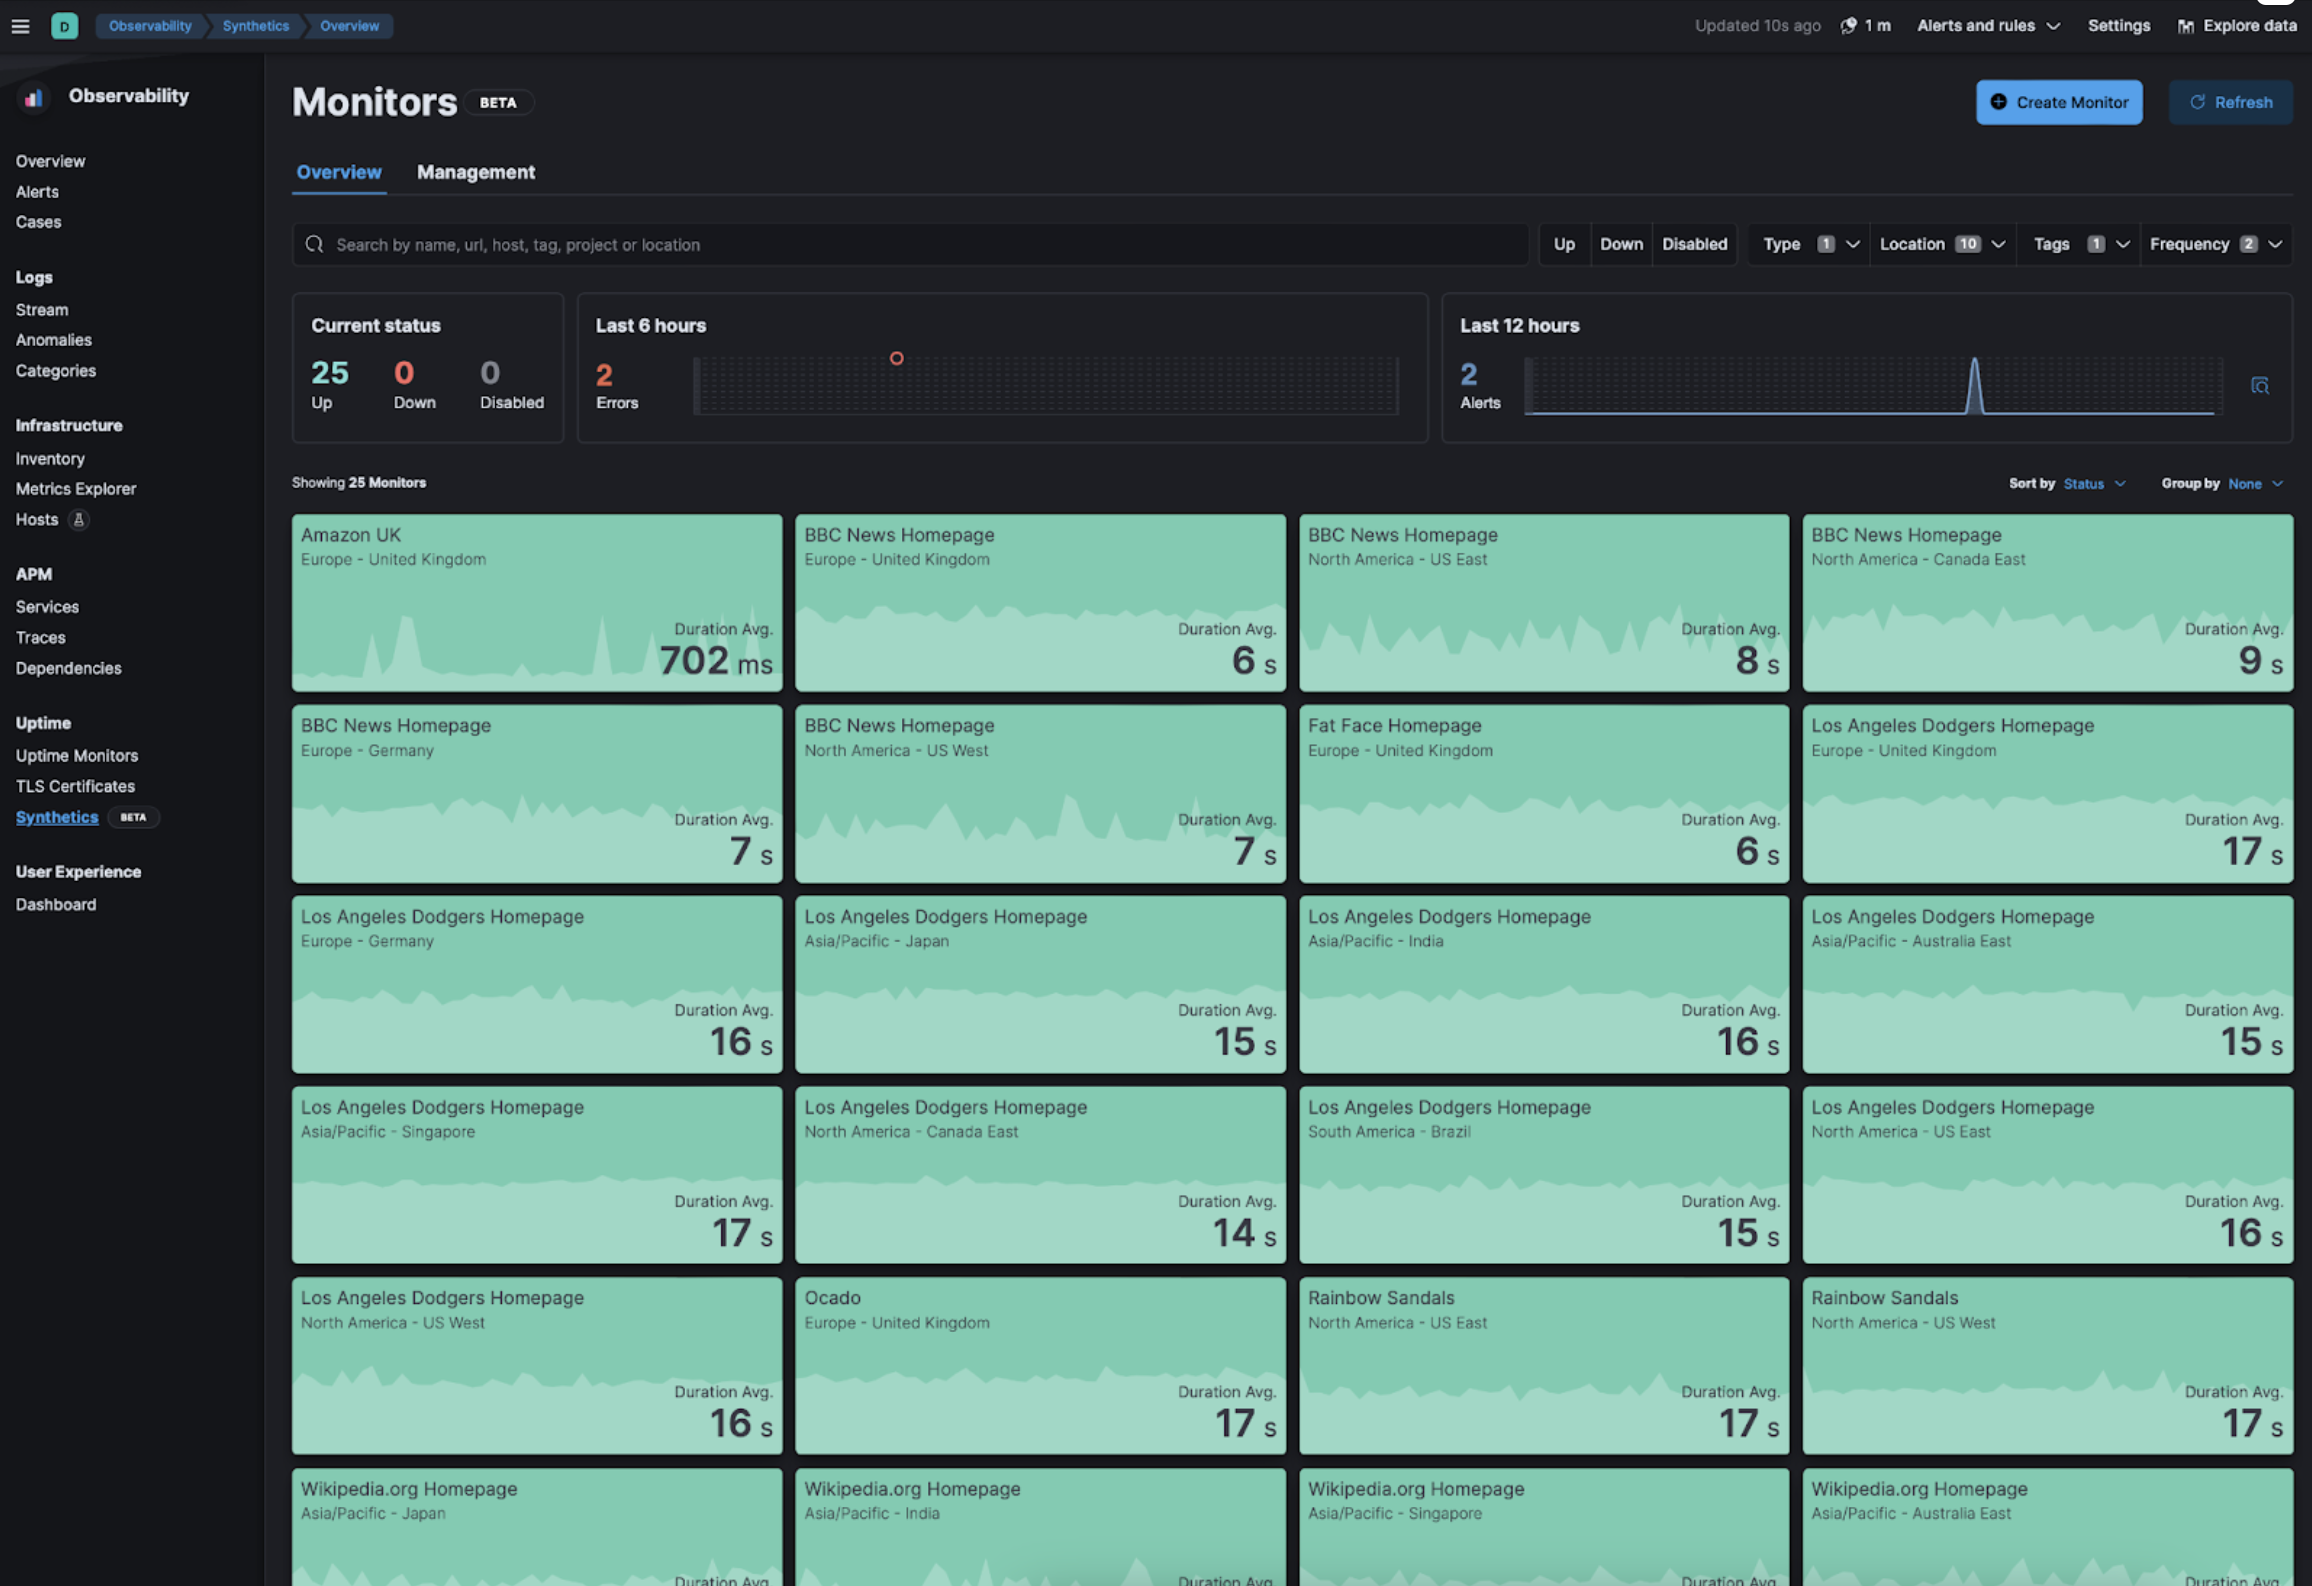Select the Overview tab
This screenshot has width=2312, height=1586.
(x=337, y=172)
